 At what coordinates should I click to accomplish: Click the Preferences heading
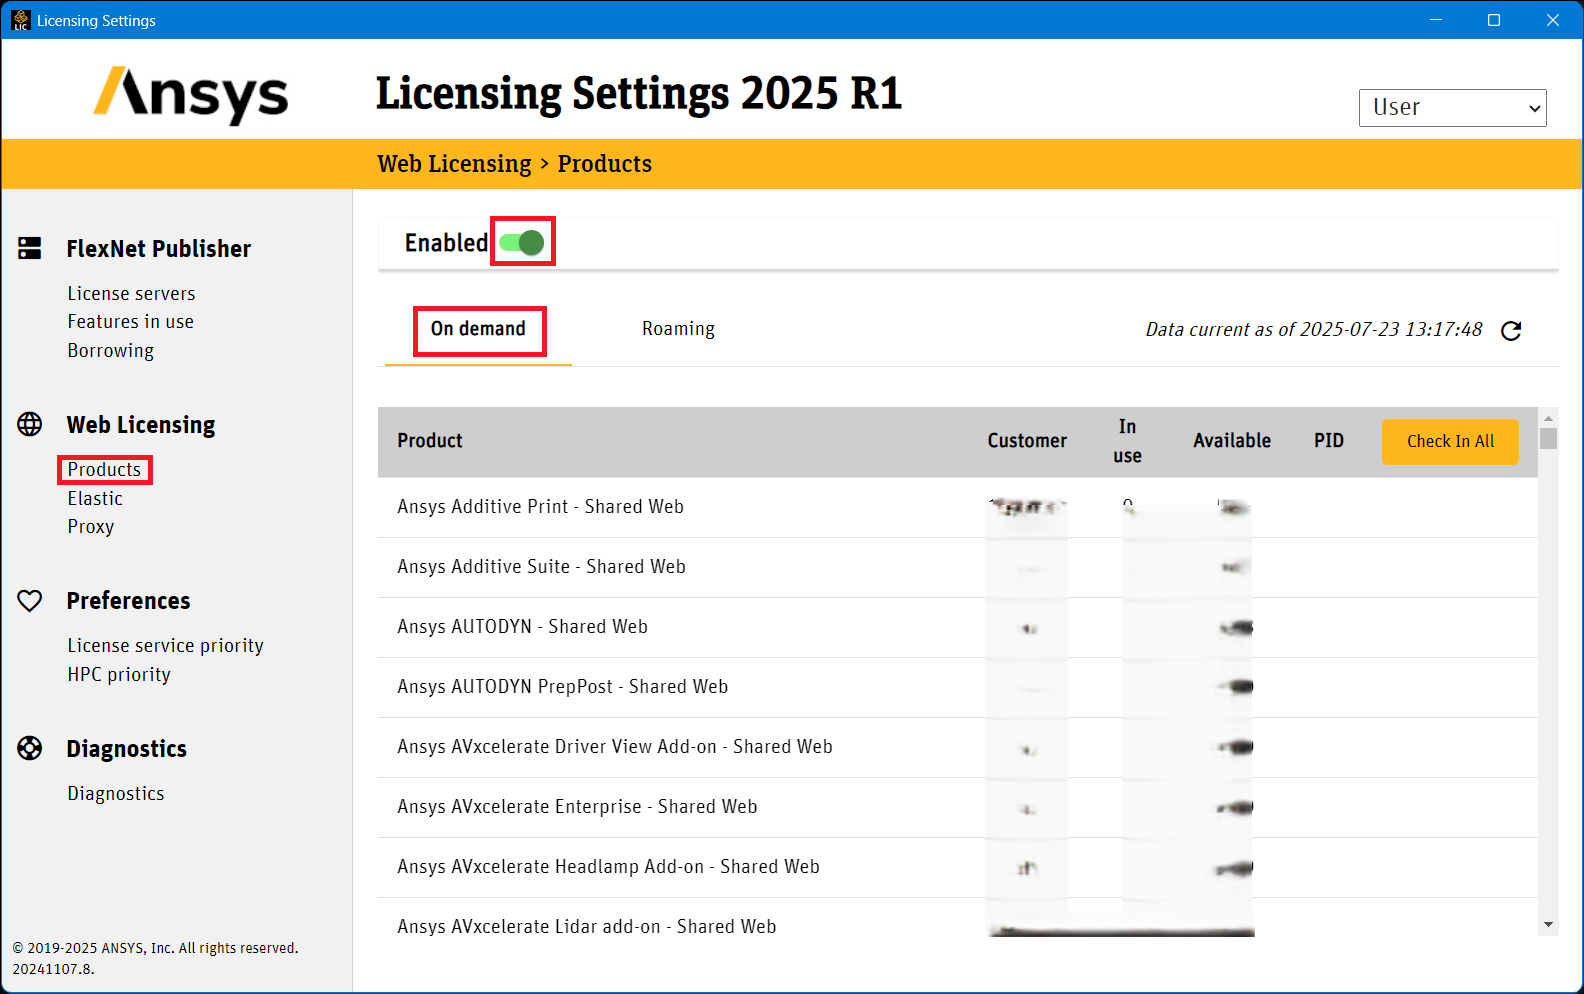(x=128, y=600)
